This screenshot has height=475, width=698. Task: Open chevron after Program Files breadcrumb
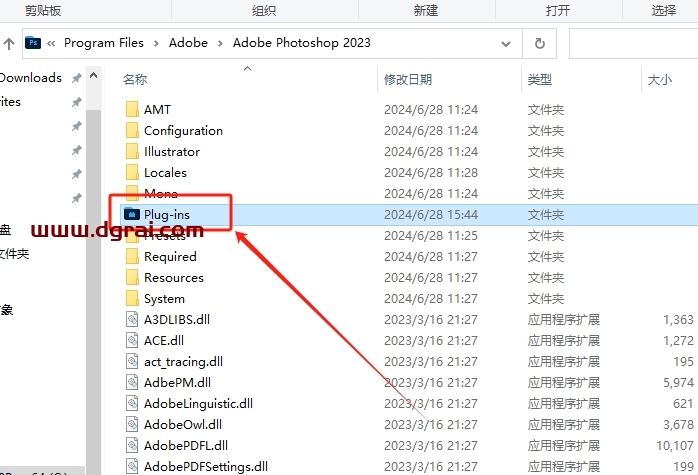pyautogui.click(x=156, y=44)
